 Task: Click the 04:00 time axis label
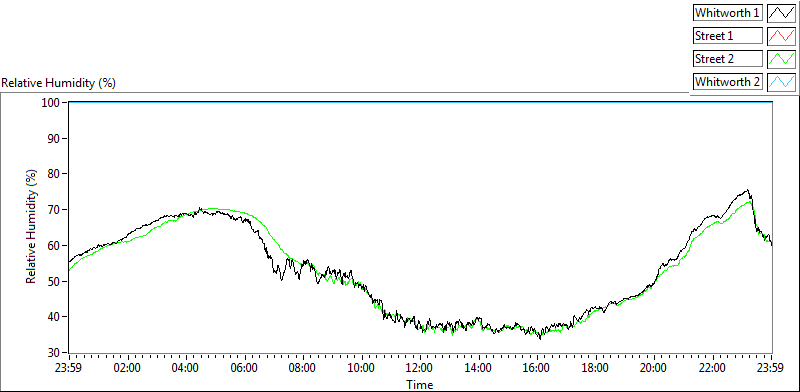click(186, 368)
